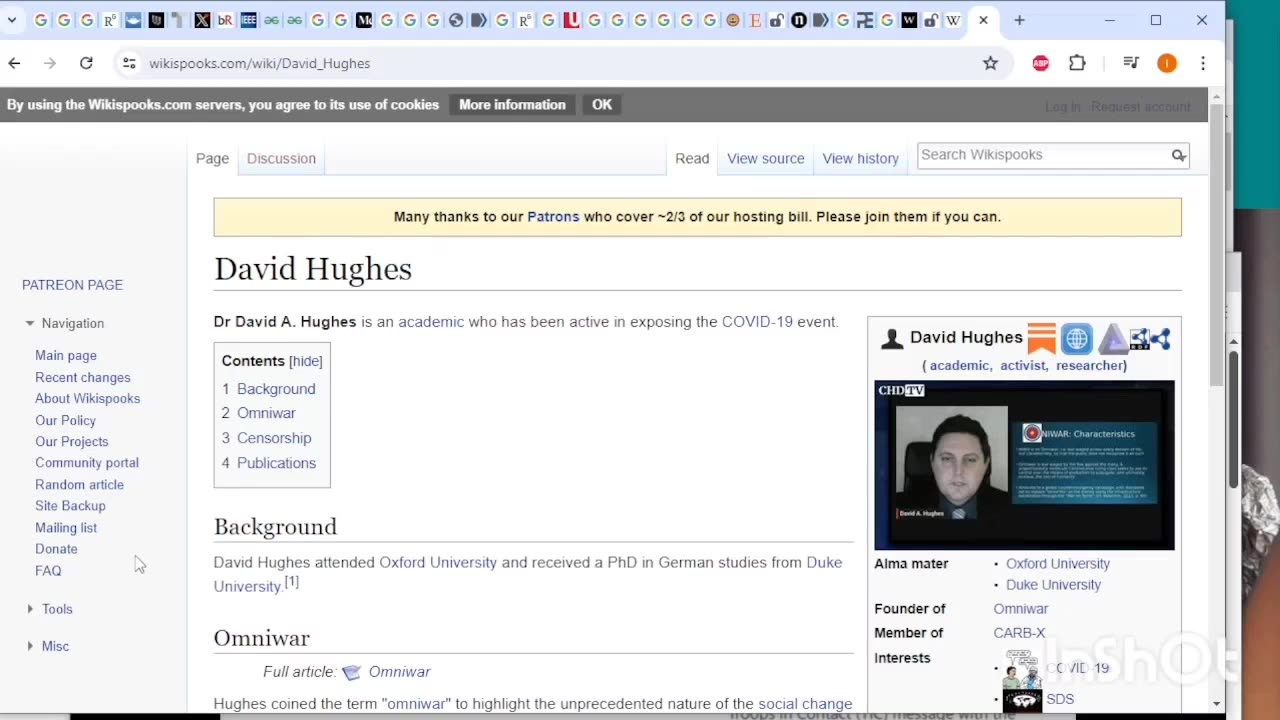Open the media controls toolbar icon
The width and height of the screenshot is (1280, 720).
click(x=1131, y=63)
